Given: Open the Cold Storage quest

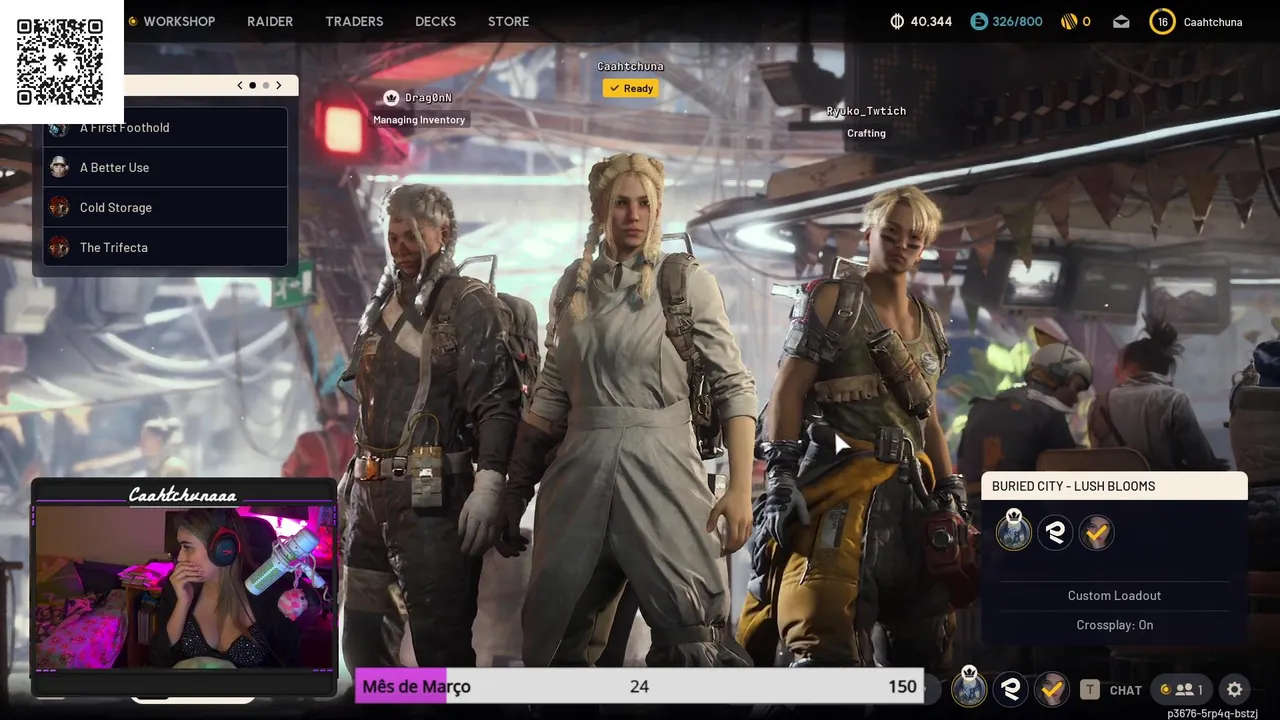Looking at the screenshot, I should [165, 207].
